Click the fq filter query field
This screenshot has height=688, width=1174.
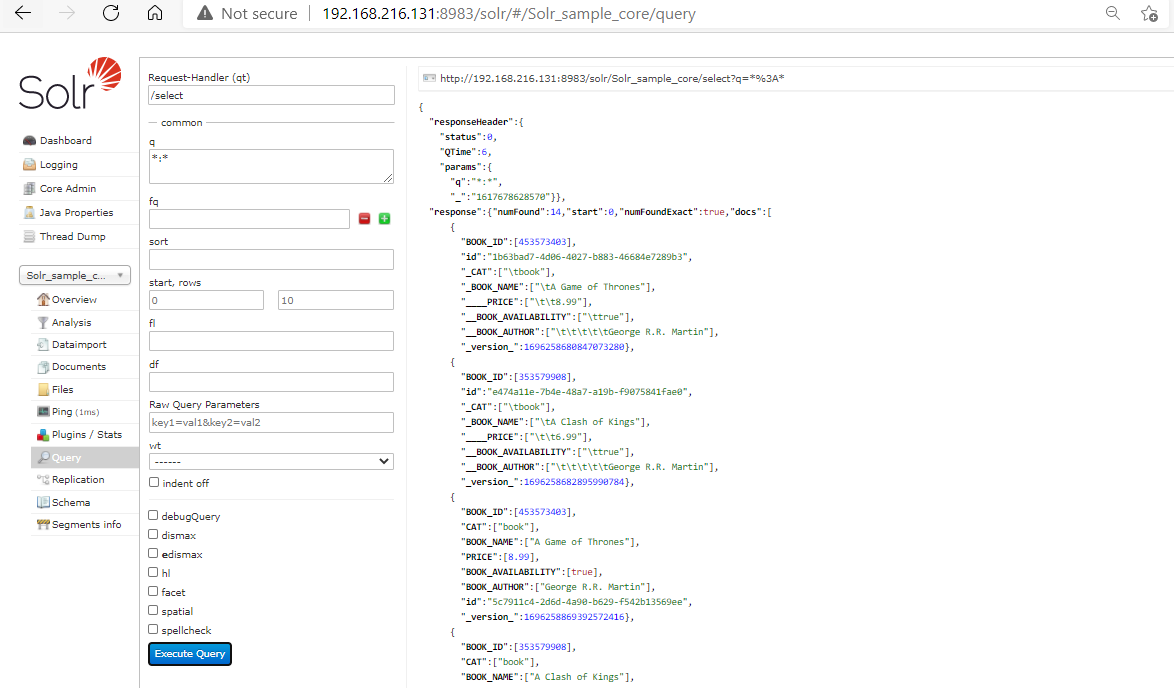(249, 219)
